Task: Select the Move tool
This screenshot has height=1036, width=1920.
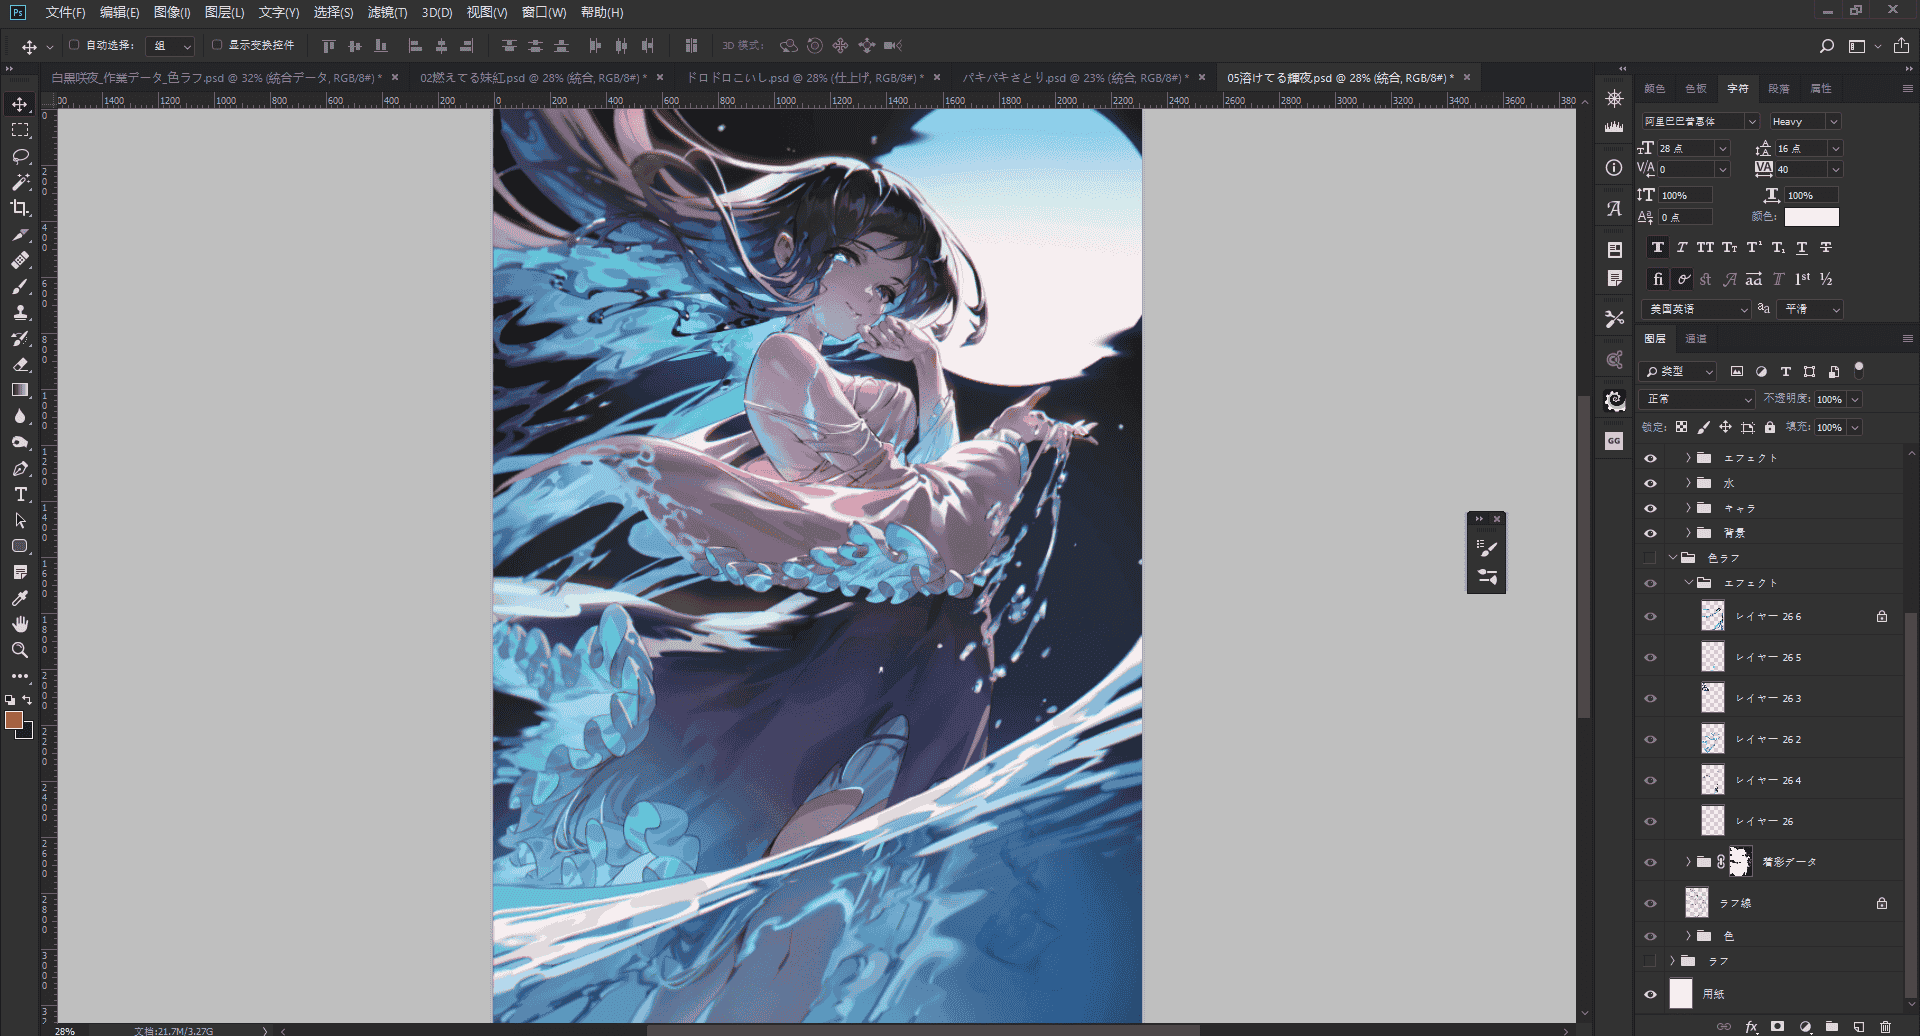Action: pos(20,105)
